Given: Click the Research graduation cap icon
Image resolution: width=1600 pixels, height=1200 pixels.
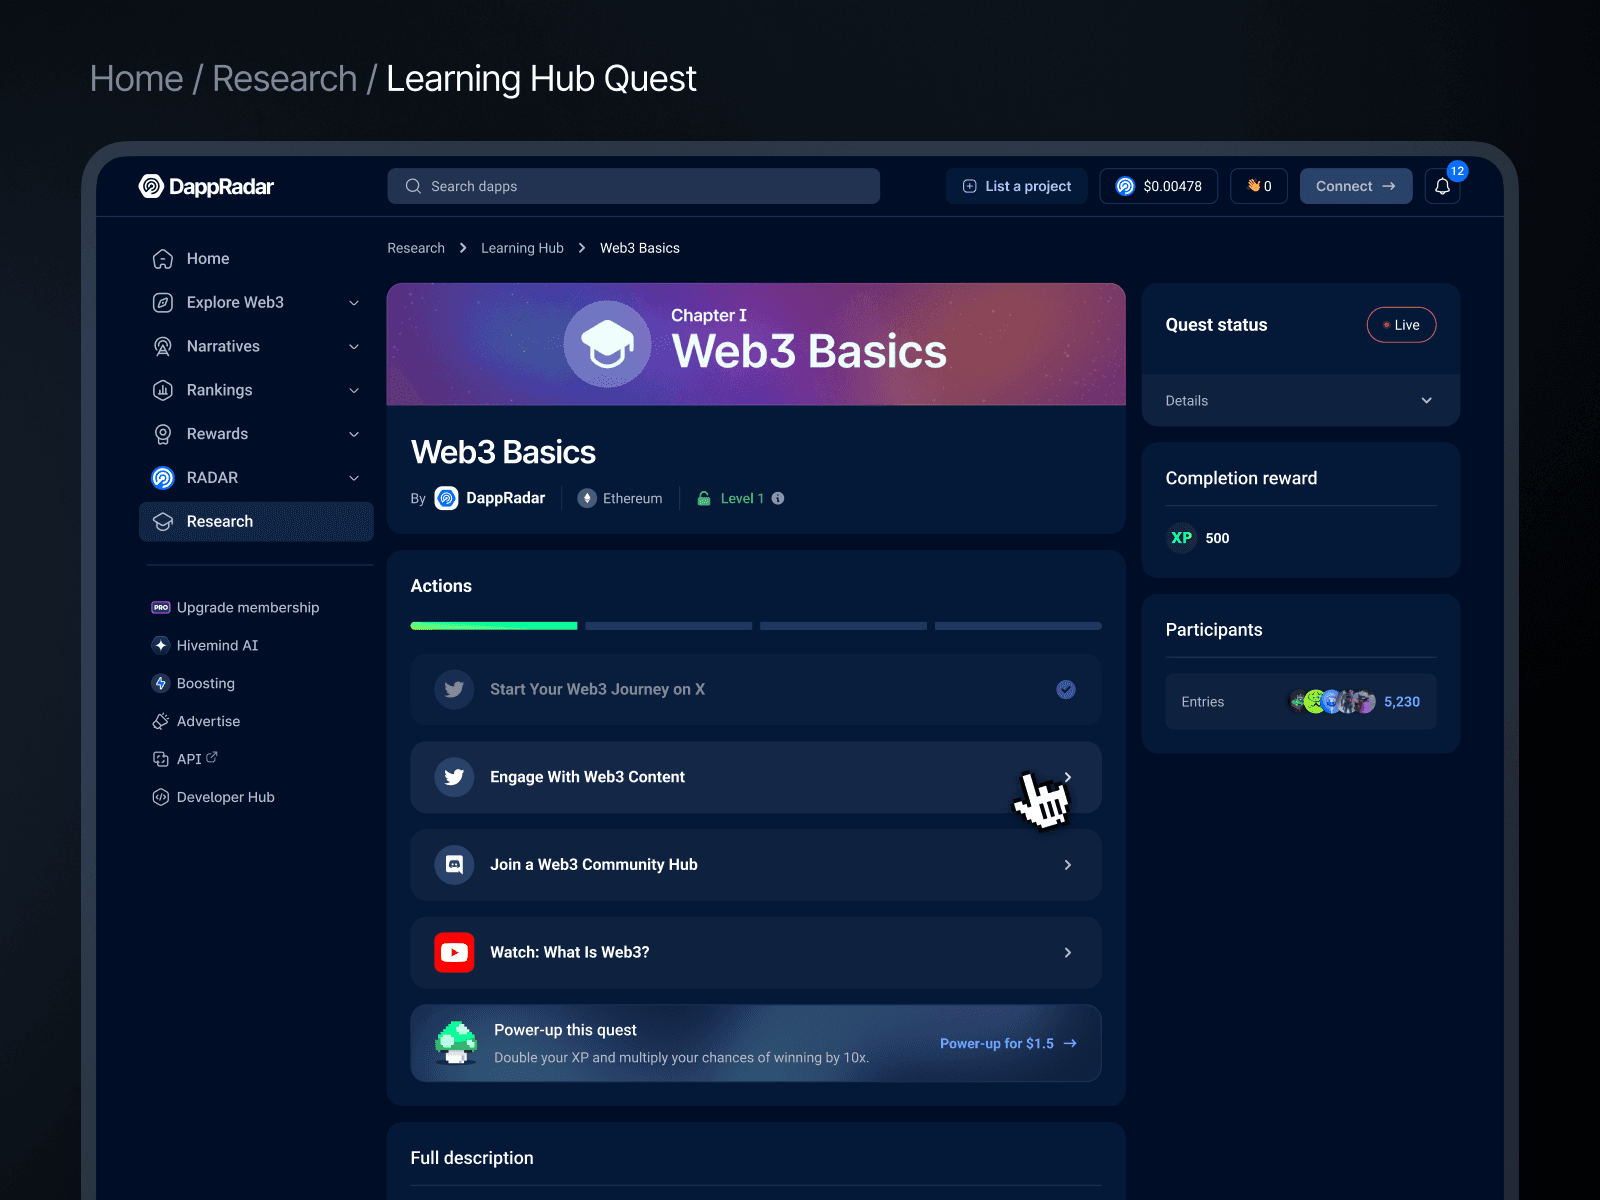Looking at the screenshot, I should click(x=163, y=522).
